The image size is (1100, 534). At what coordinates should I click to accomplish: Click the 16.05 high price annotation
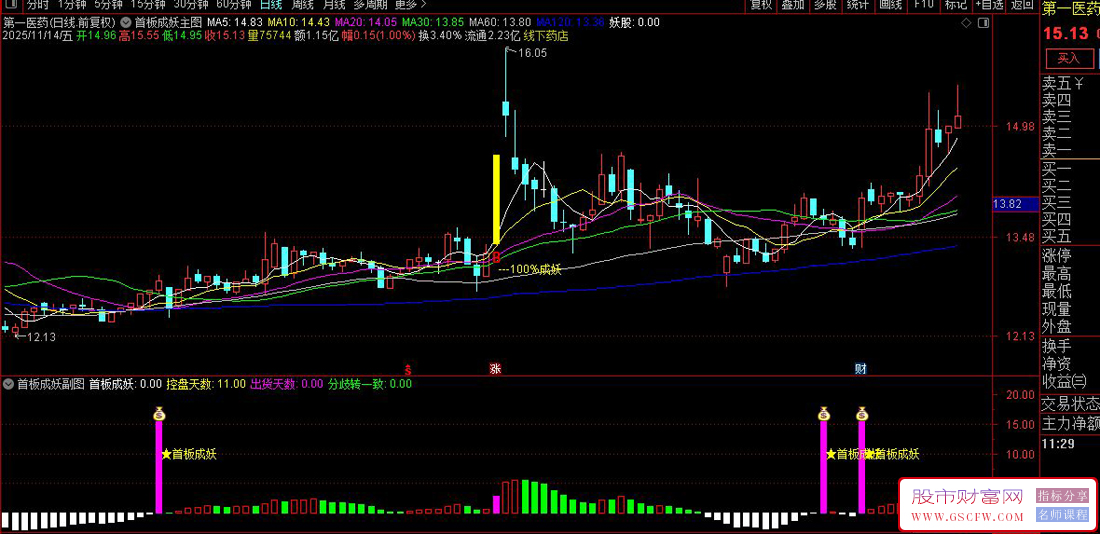click(532, 53)
